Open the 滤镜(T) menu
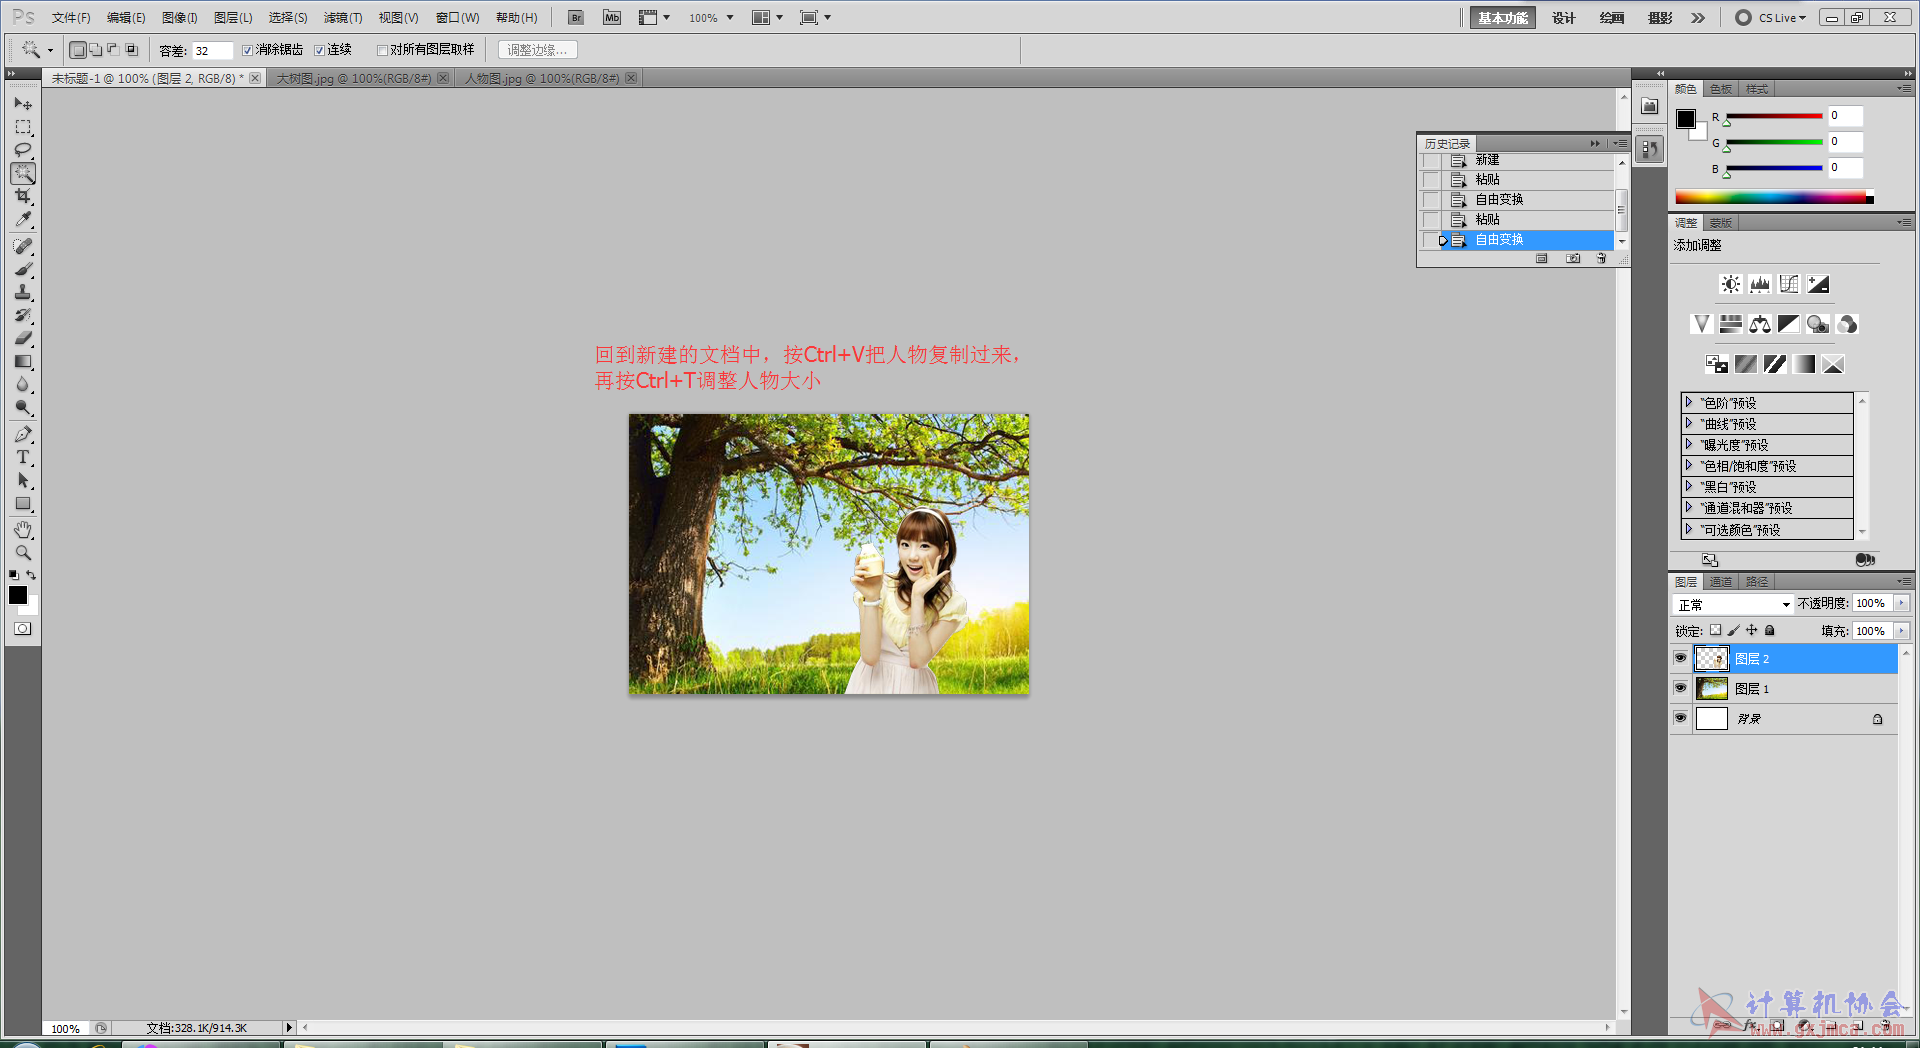This screenshot has width=1920, height=1048. 342,18
